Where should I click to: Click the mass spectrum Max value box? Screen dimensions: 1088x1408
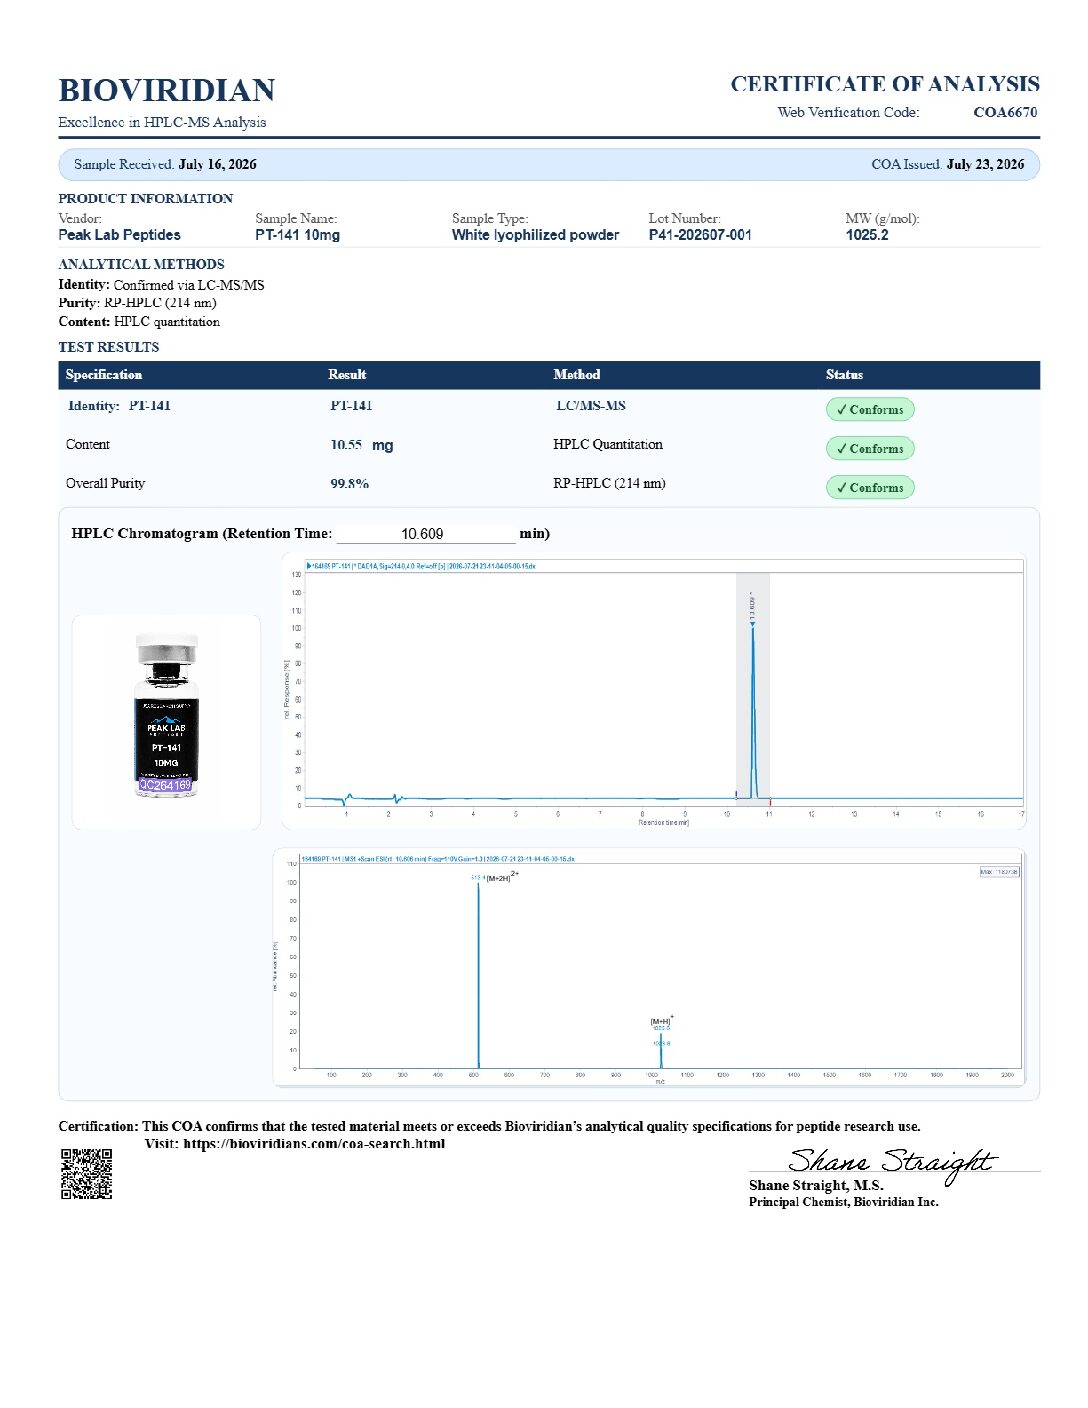coord(999,872)
